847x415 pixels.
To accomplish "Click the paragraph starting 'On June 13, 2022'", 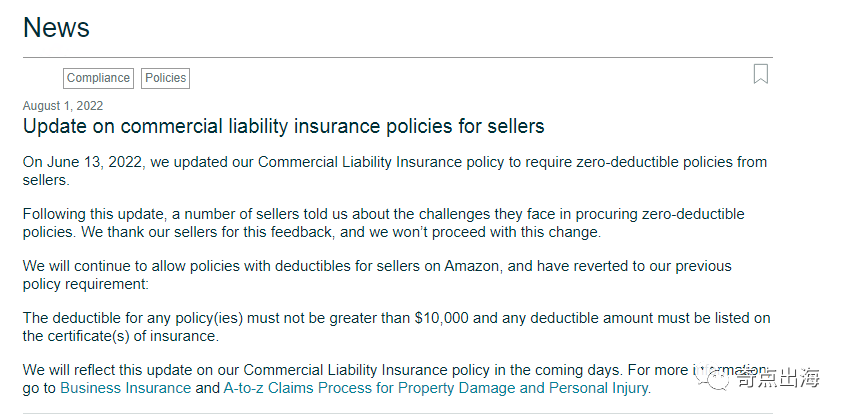I will point(395,171).
